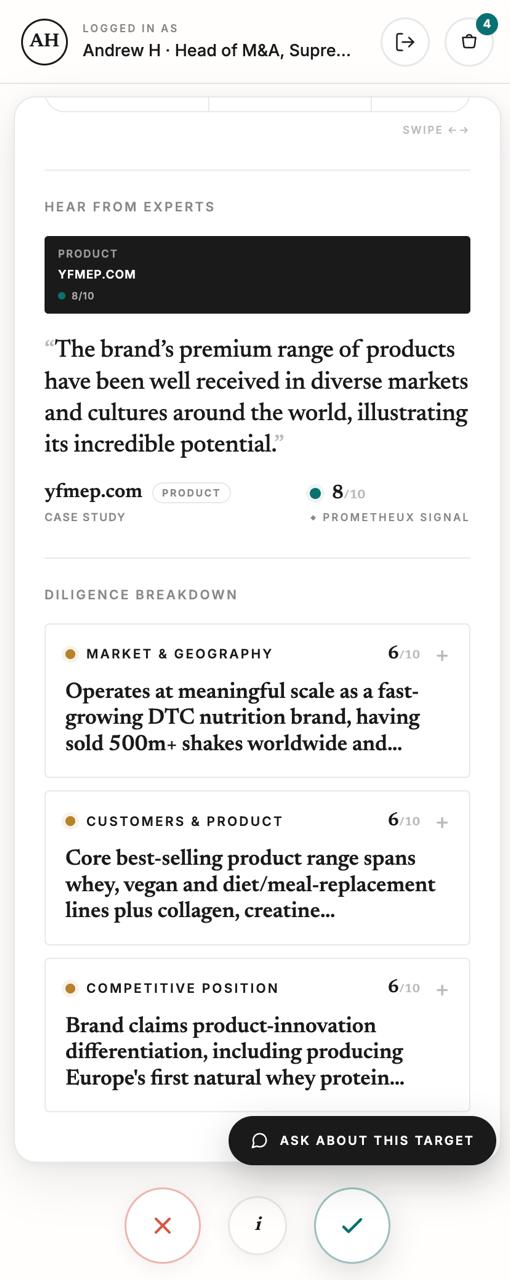This screenshot has width=510, height=1280.
Task: Click the logout arrow icon
Action: [405, 42]
